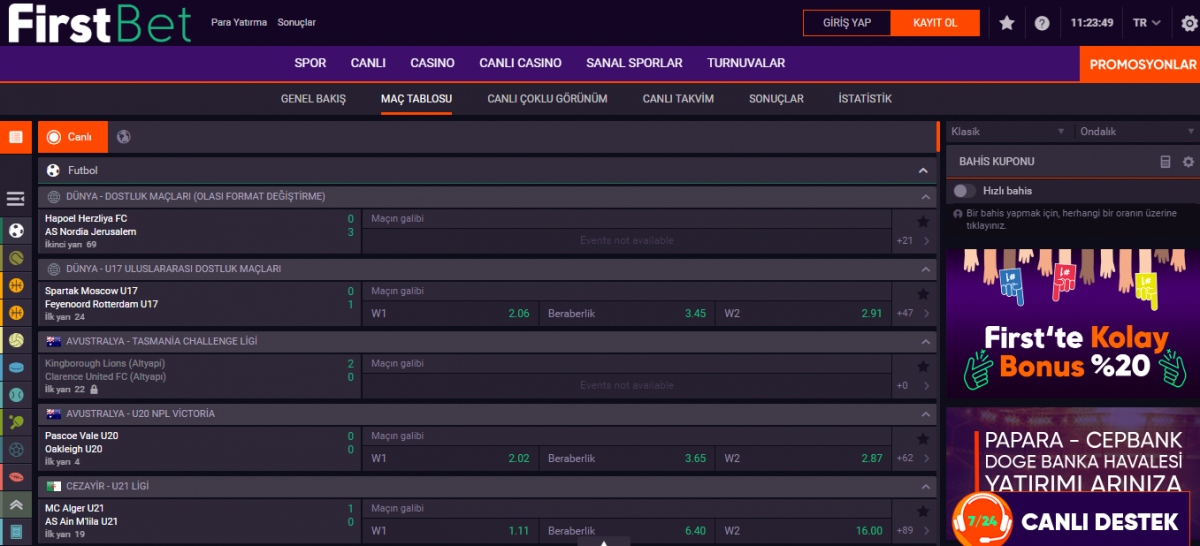Collapse Dünya - Dostluk Maçları league

926,197
